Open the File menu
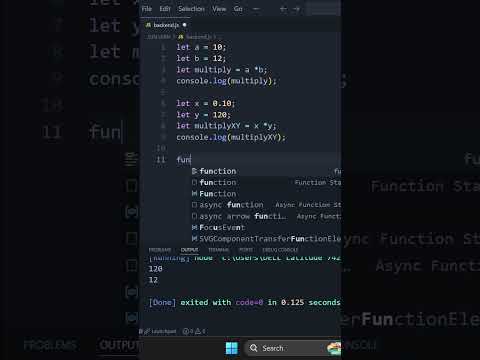Viewport: 480px width, 360px height. pos(147,9)
